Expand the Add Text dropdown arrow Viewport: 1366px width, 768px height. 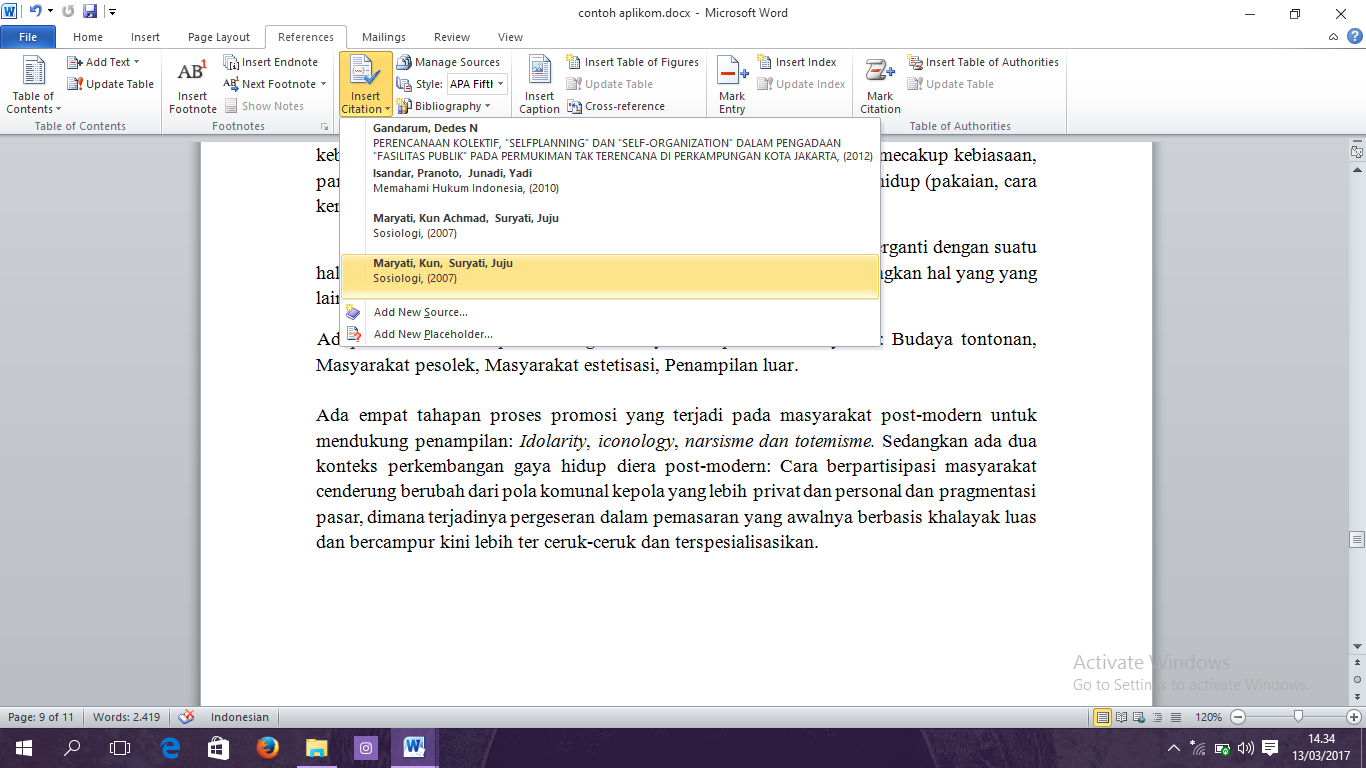pos(137,62)
